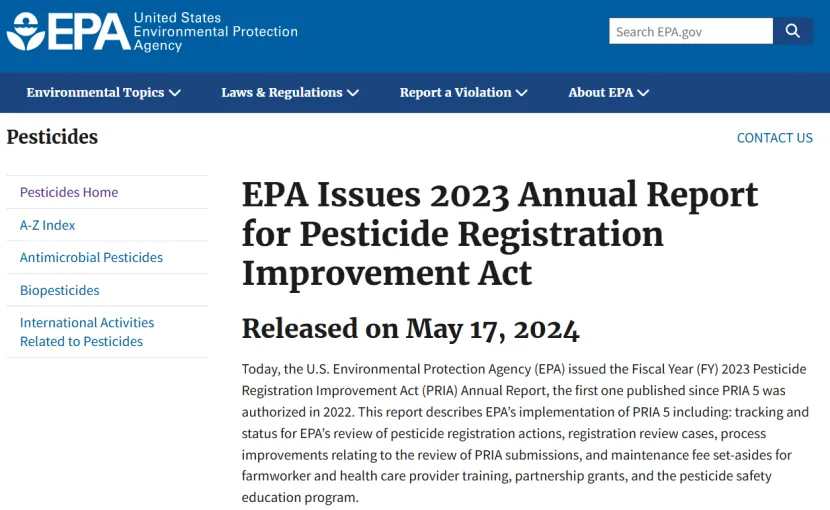Click the search magnifier icon
Screen dimensions: 830x510
793,31
